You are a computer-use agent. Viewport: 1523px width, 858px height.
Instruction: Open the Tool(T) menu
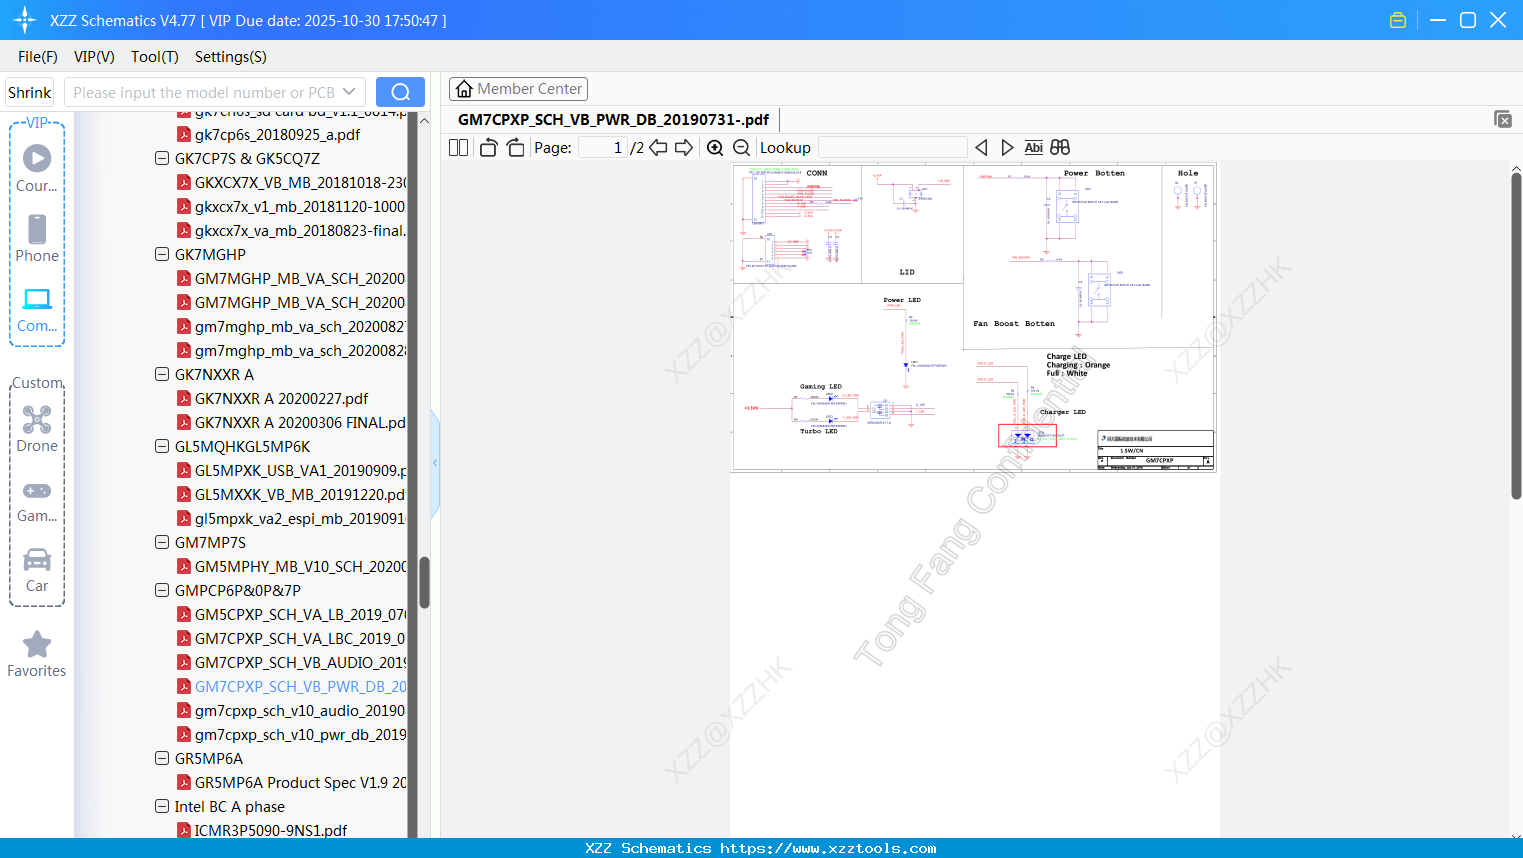pos(155,57)
